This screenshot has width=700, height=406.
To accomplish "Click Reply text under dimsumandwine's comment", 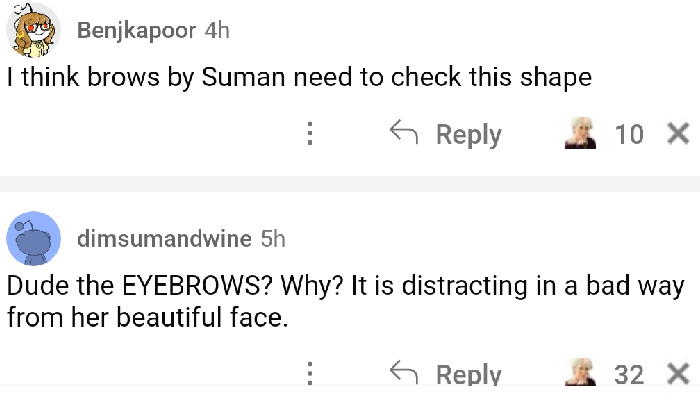I will pos(468,375).
